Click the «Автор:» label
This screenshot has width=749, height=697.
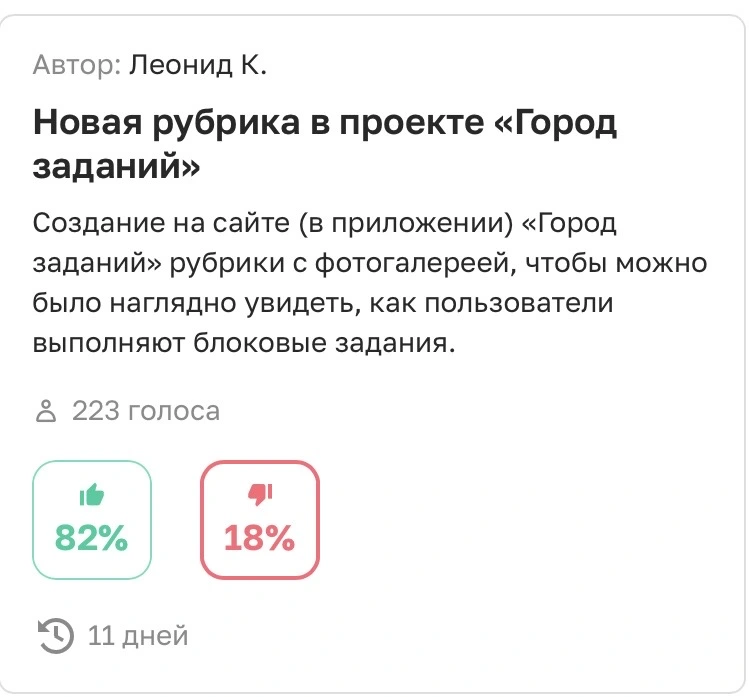(77, 64)
